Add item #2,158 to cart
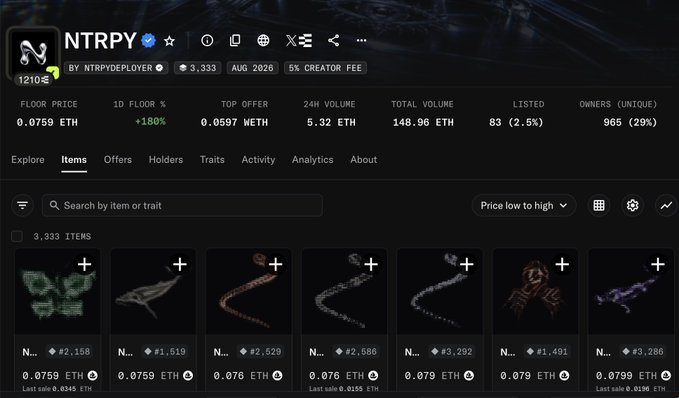 84,264
